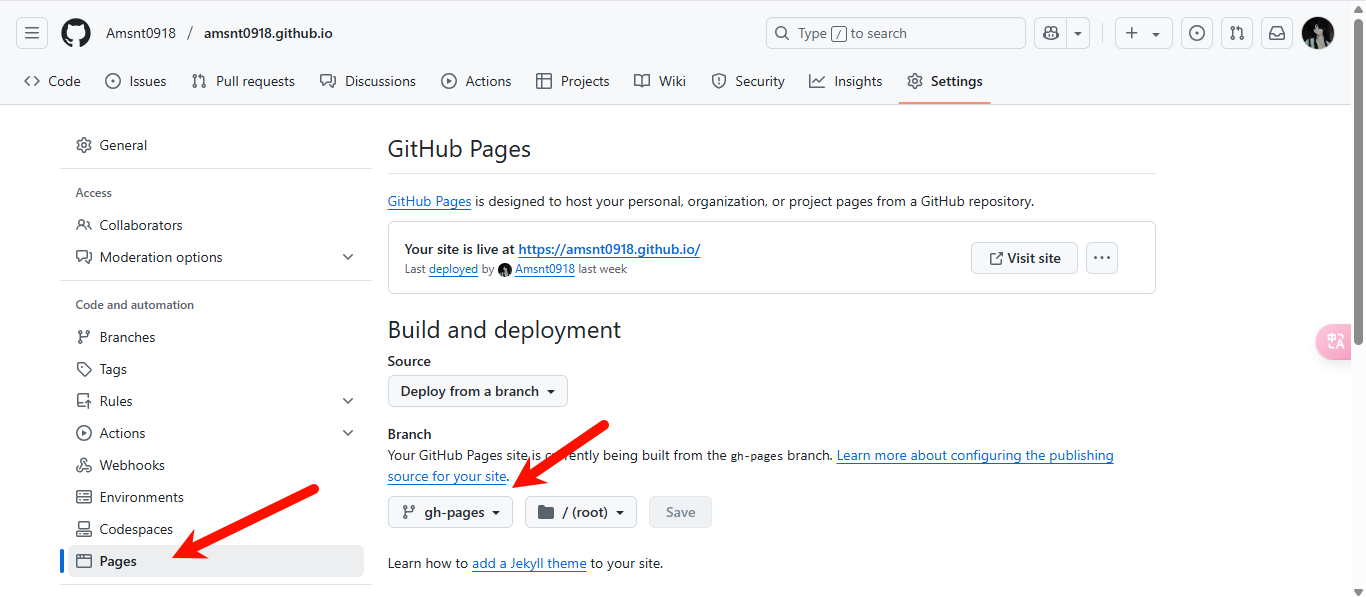Open the Copilot chat icon
Screen dimensions: 1366x597
point(1051,33)
